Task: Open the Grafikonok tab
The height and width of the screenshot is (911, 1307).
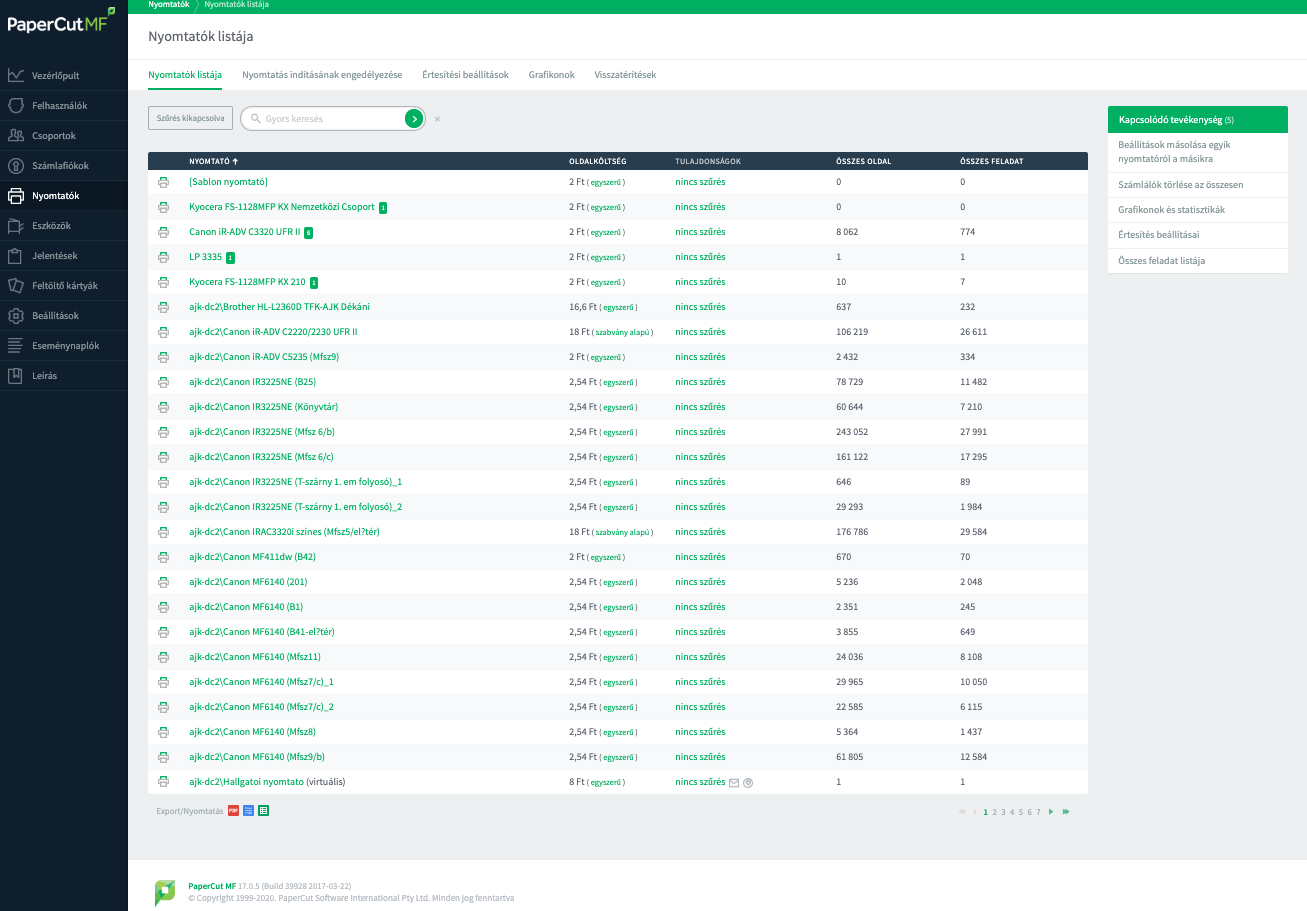Action: (552, 75)
